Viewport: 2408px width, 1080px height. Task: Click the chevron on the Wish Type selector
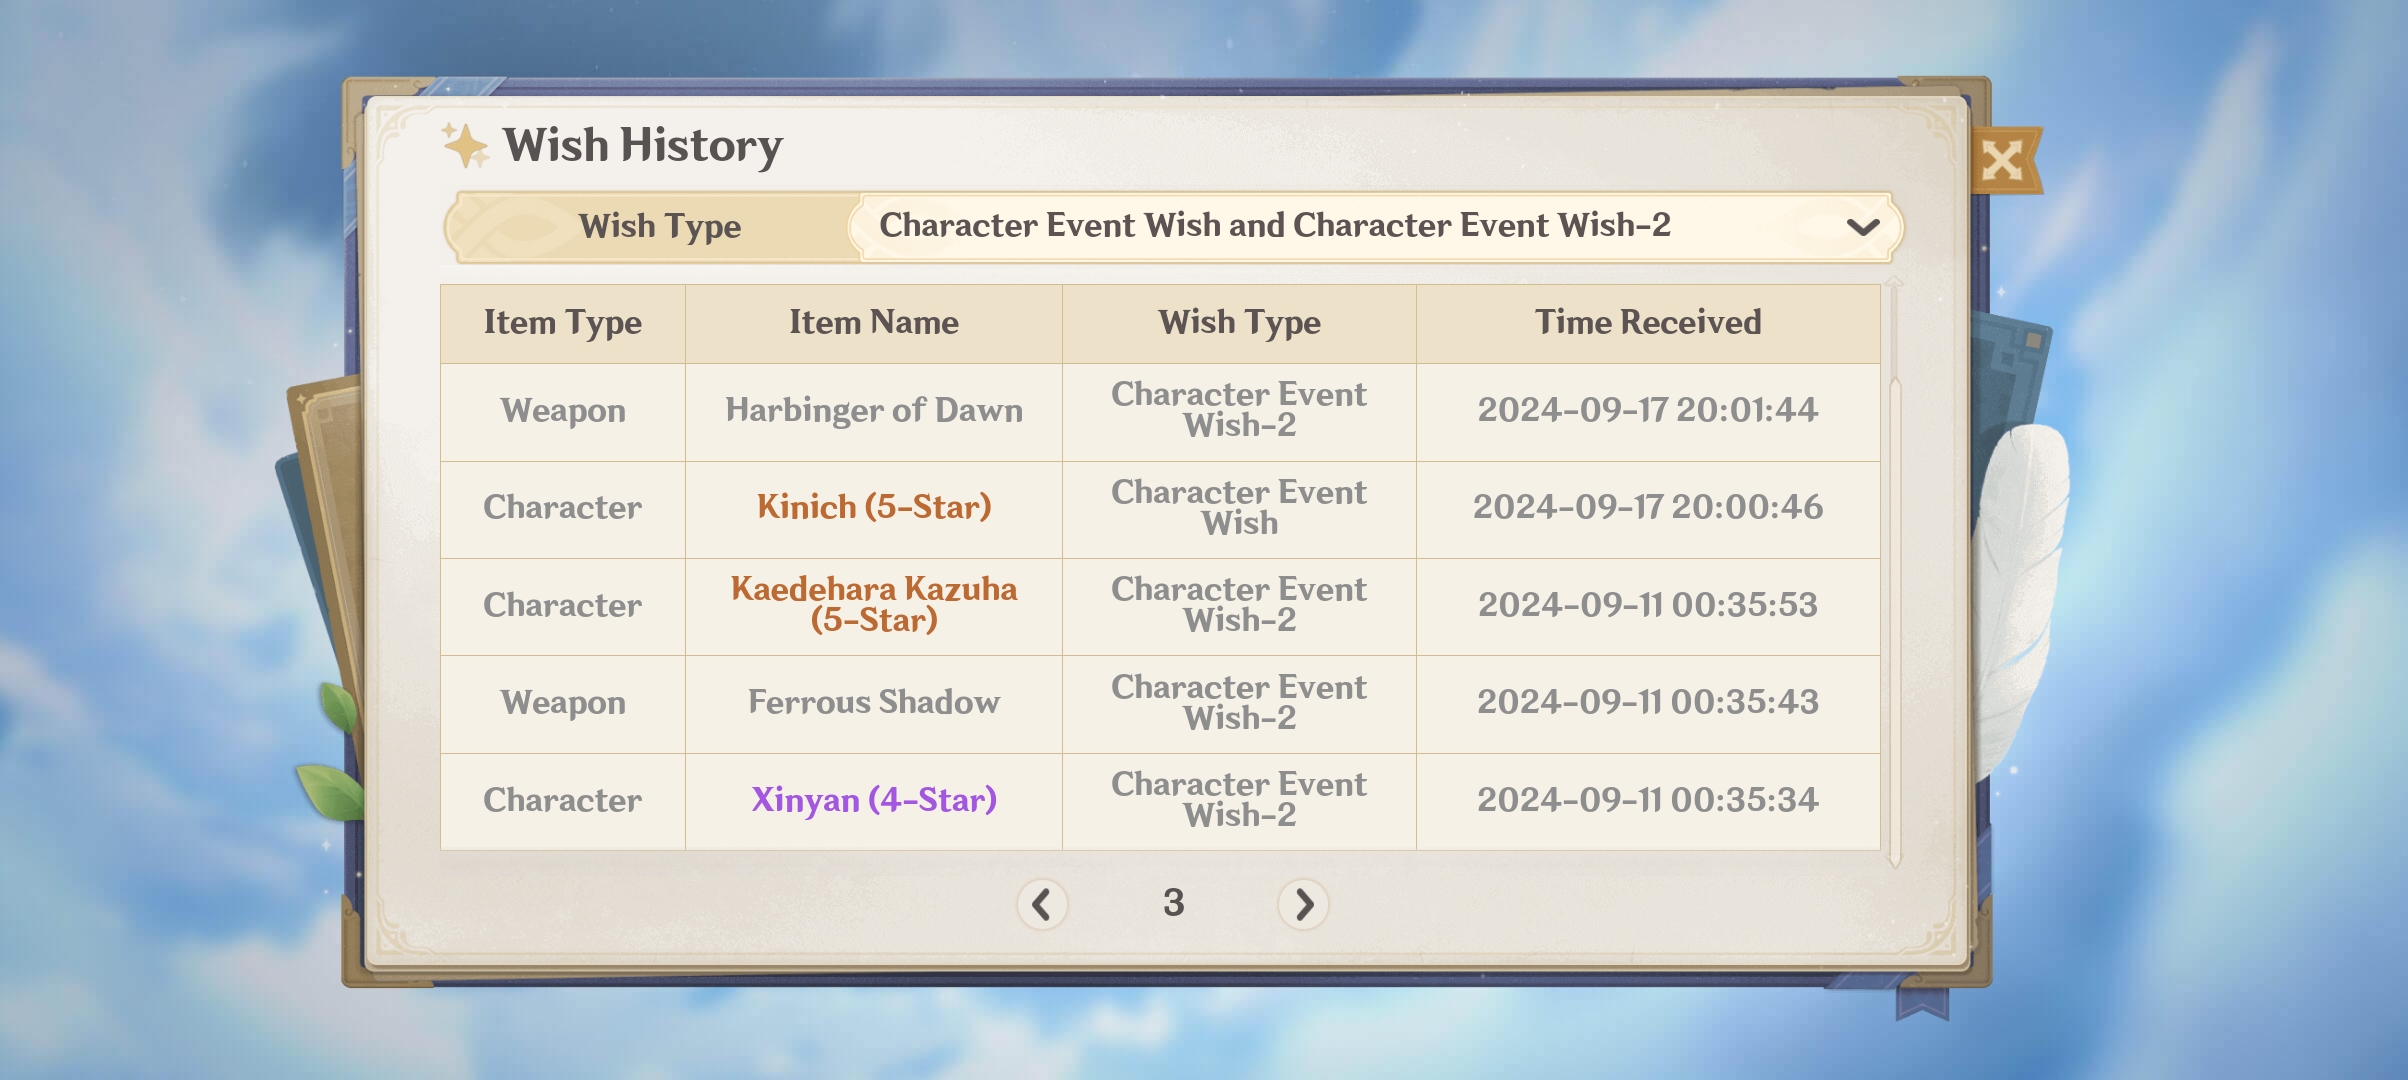1862,228
